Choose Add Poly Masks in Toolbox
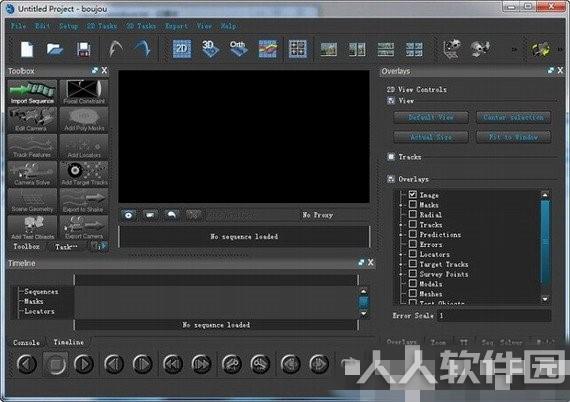The image size is (570, 402). (x=84, y=120)
